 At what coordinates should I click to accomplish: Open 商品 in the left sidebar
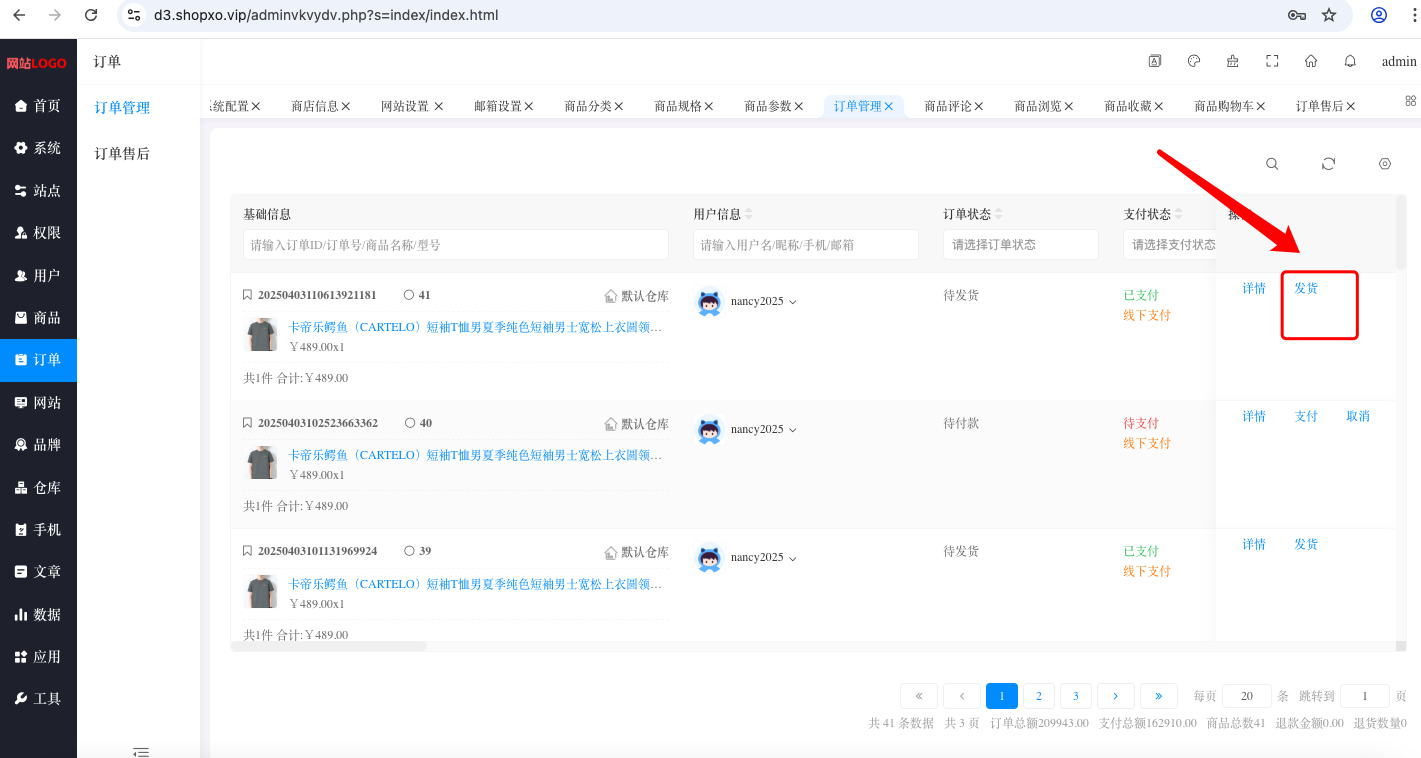click(x=38, y=317)
